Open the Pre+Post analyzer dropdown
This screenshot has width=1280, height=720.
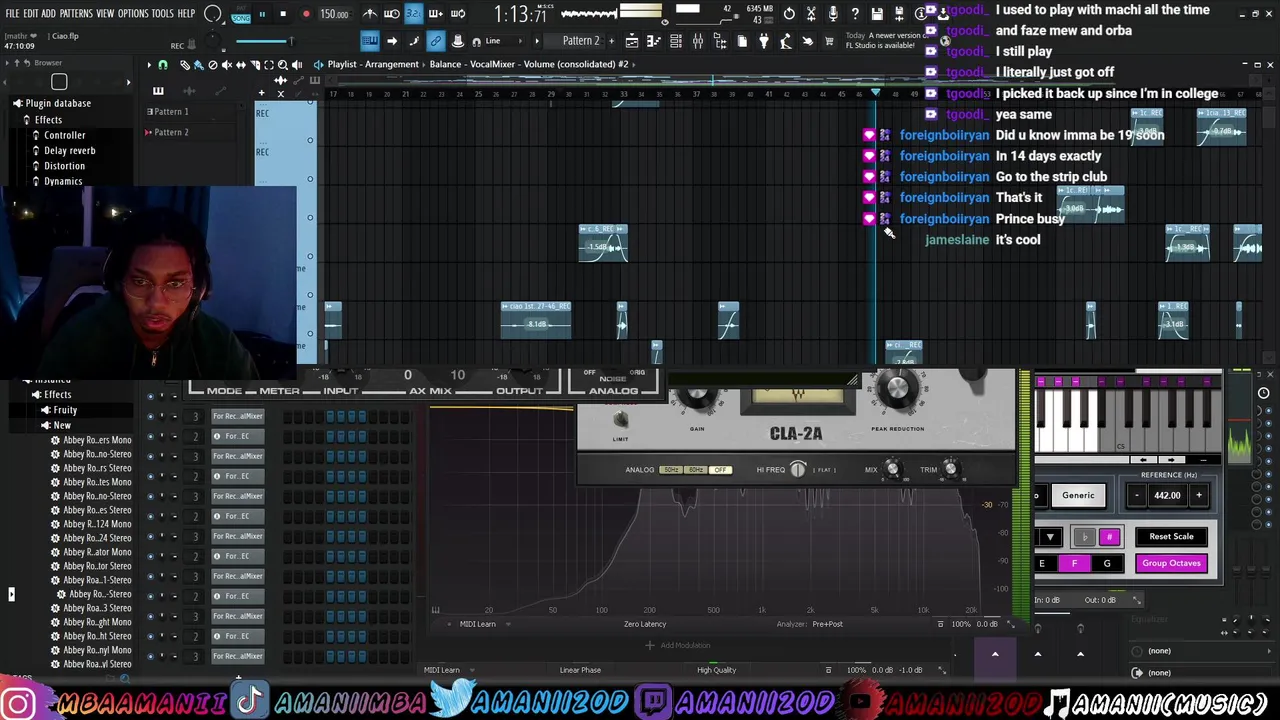click(828, 624)
